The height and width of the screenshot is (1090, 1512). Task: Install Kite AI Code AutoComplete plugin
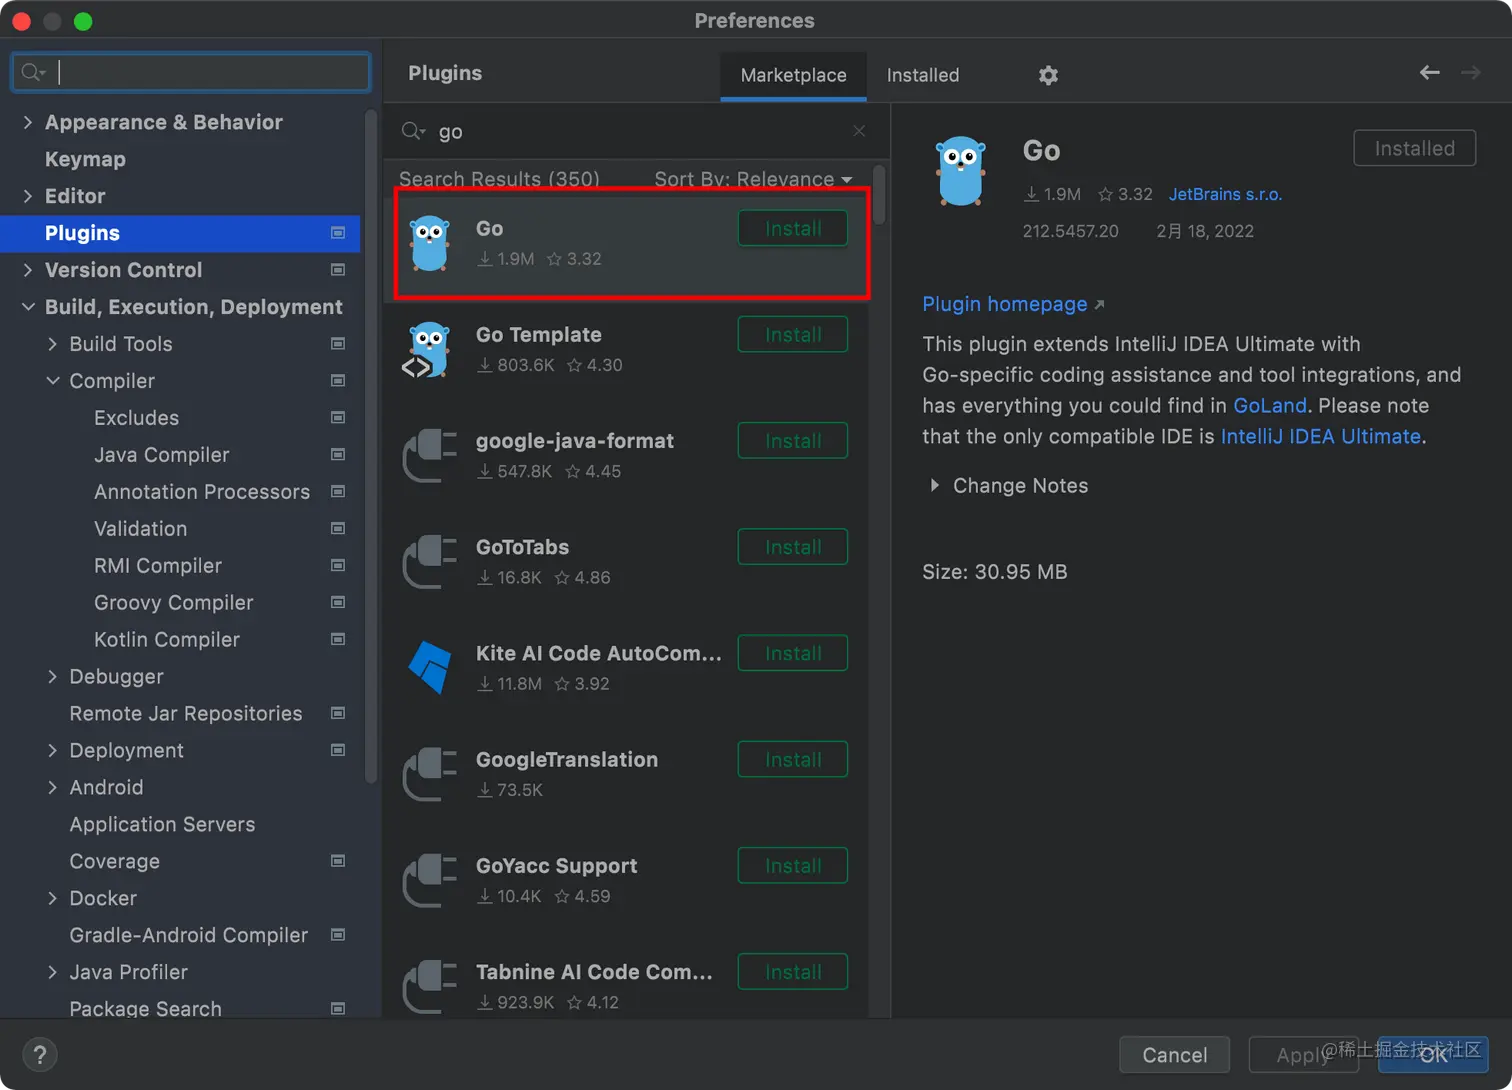point(793,653)
